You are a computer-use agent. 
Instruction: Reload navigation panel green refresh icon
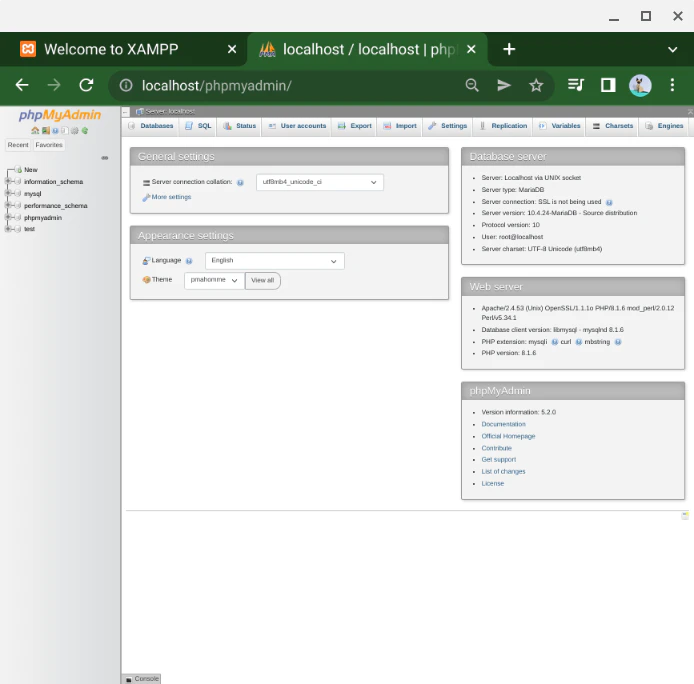tap(85, 131)
